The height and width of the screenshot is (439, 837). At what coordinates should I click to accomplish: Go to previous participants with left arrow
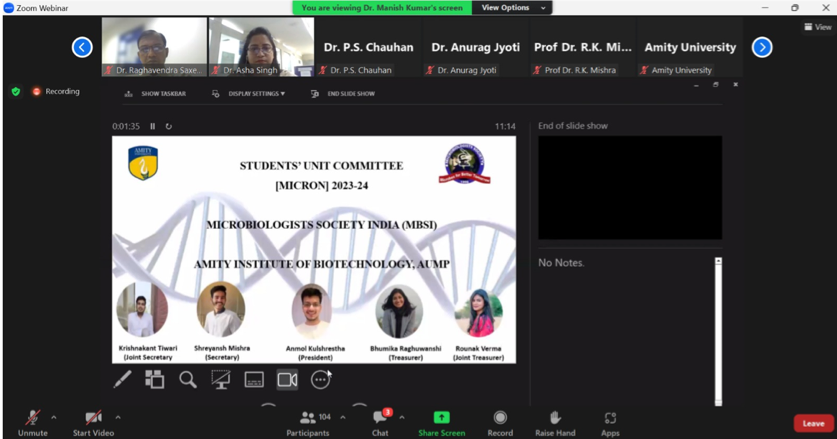click(82, 48)
